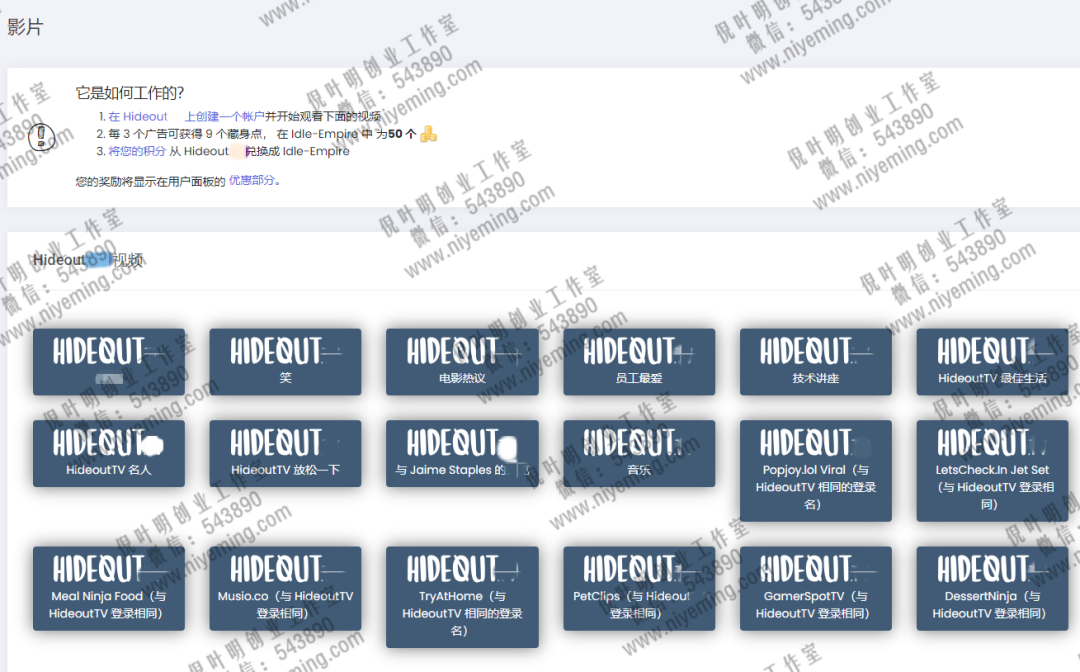This screenshot has height=672, width=1080.
Task: Open the LetsCheck.In Jet Set card
Action: point(993,470)
